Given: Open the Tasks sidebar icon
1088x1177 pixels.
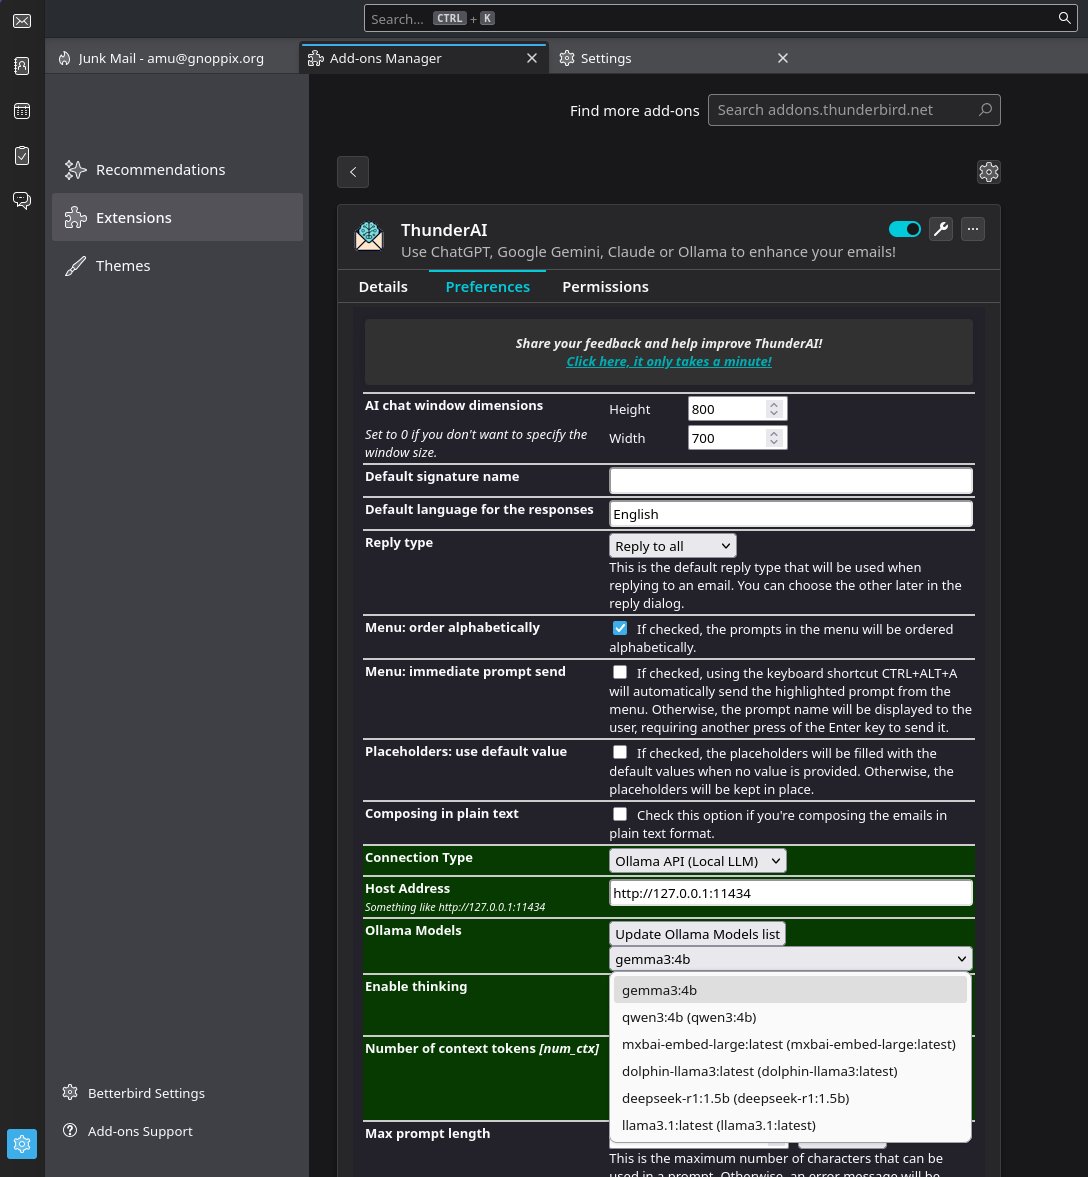Looking at the screenshot, I should 22,156.
